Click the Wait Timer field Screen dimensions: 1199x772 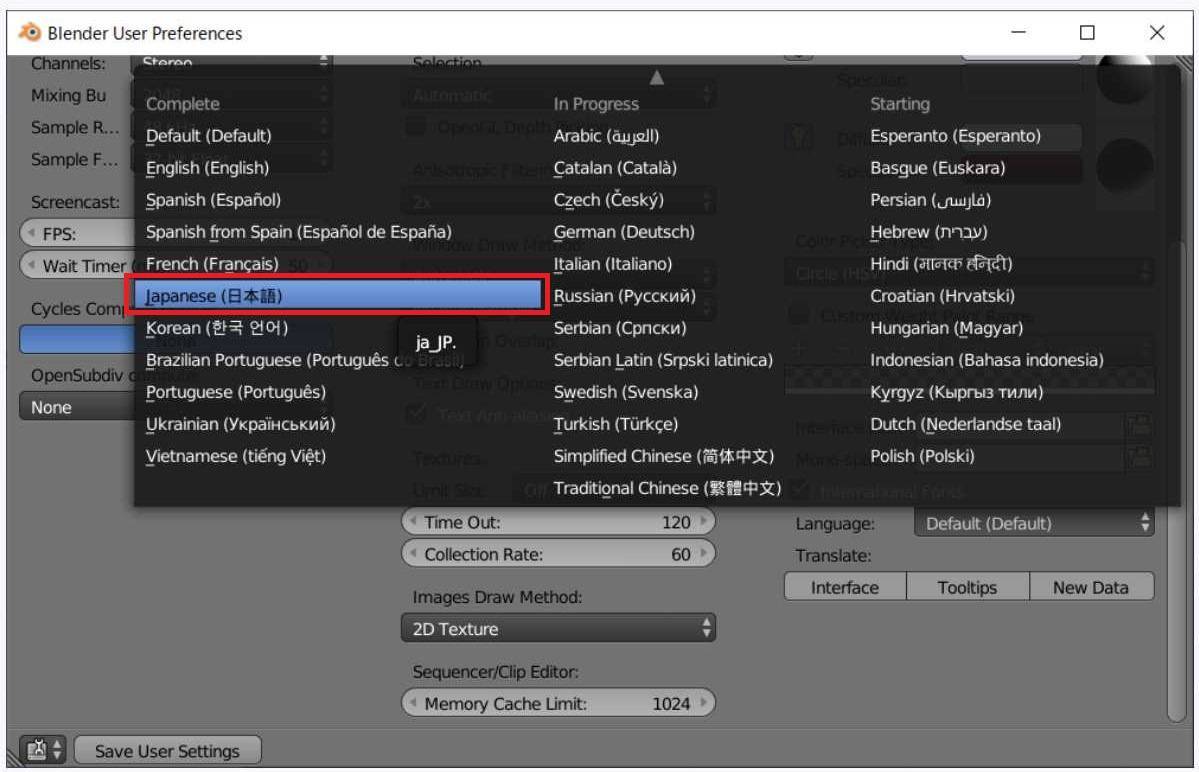pos(77,266)
